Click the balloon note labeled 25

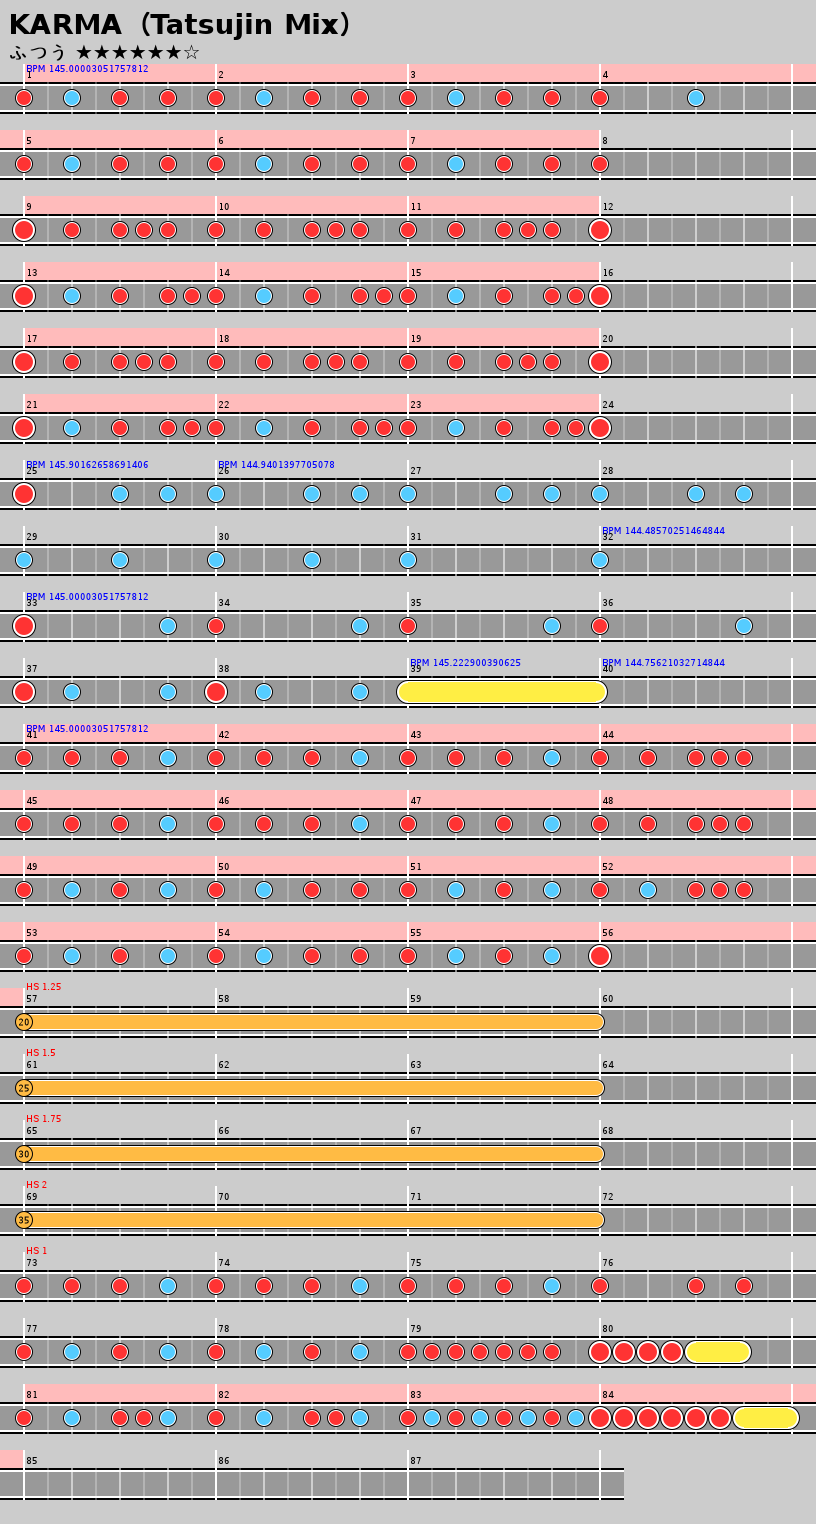[x=24, y=1088]
